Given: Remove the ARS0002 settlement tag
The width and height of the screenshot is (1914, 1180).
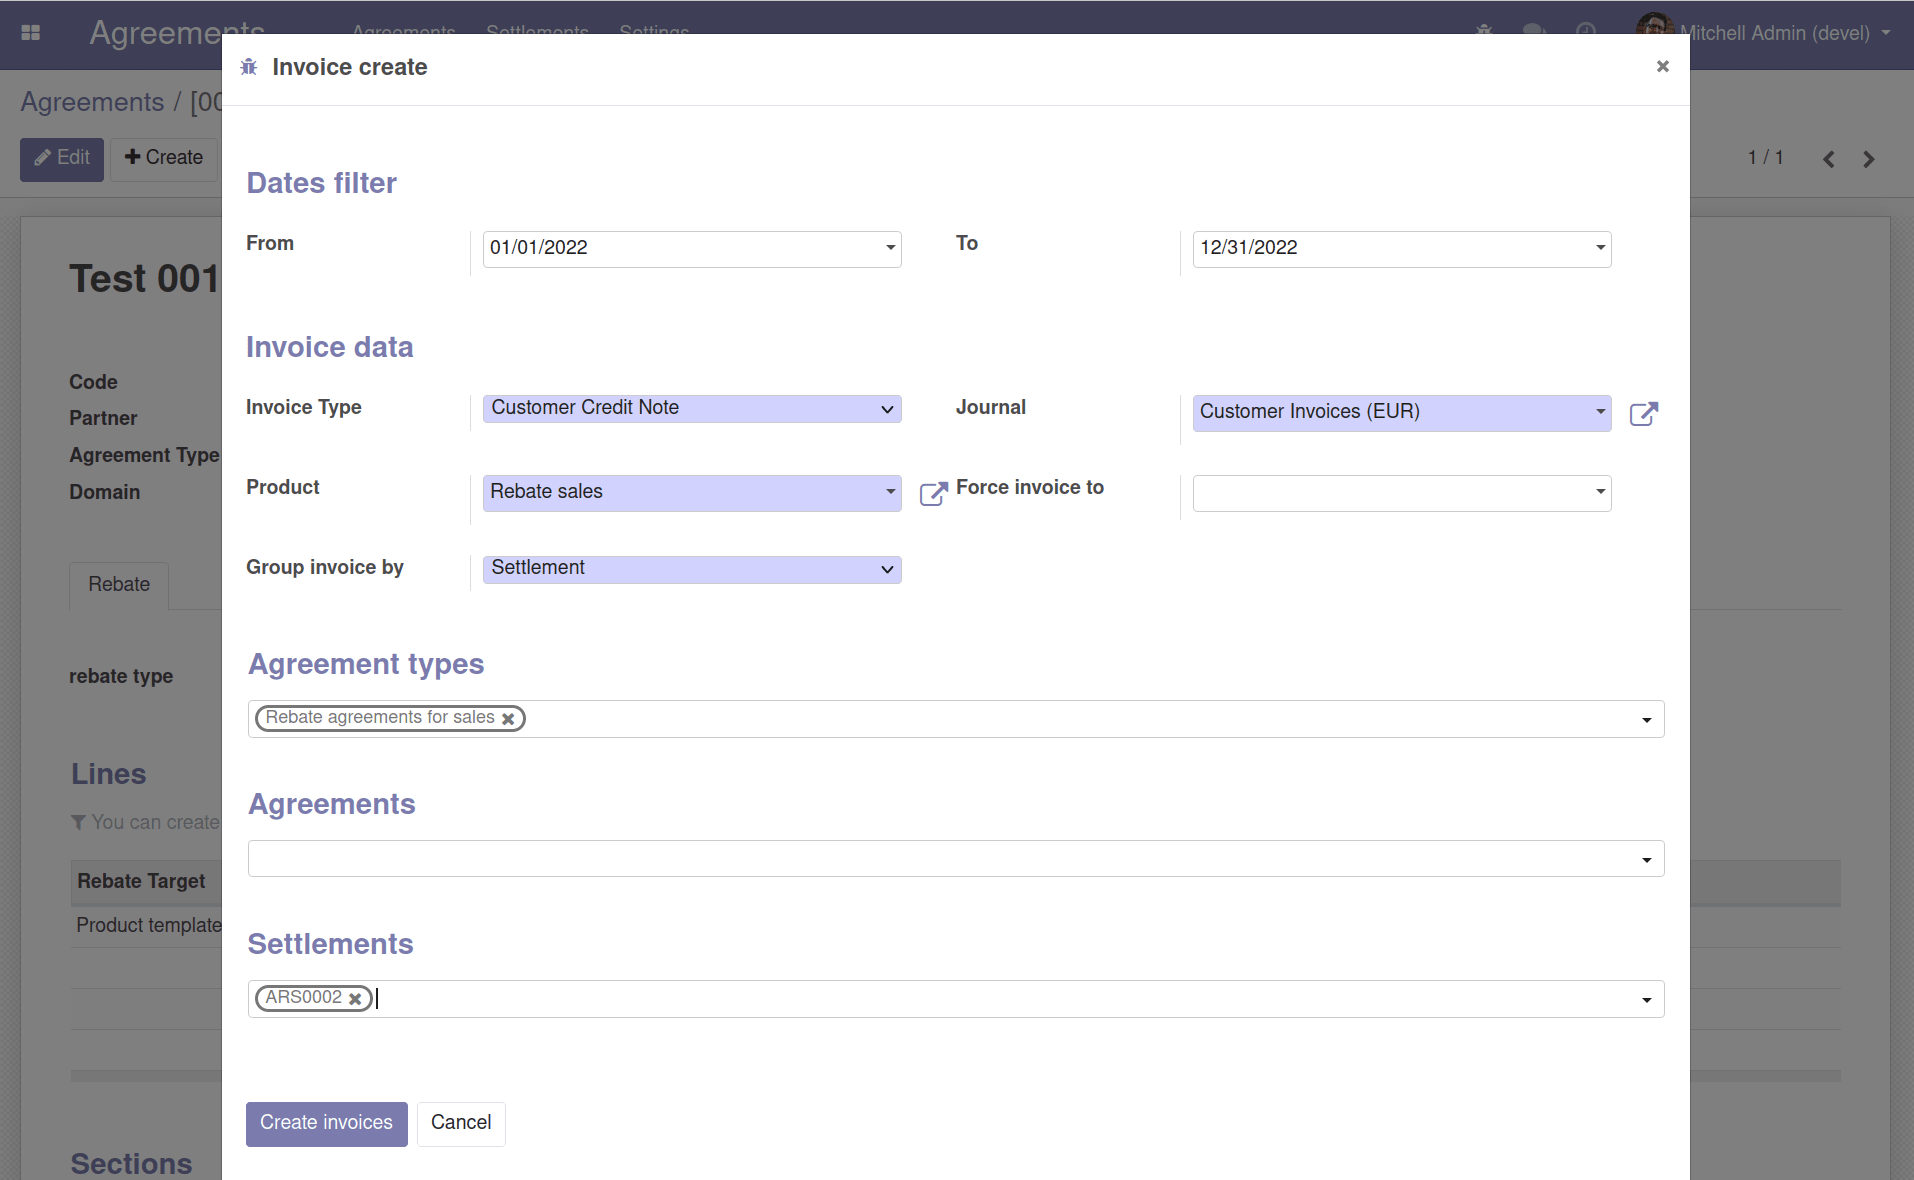Looking at the screenshot, I should pos(355,999).
